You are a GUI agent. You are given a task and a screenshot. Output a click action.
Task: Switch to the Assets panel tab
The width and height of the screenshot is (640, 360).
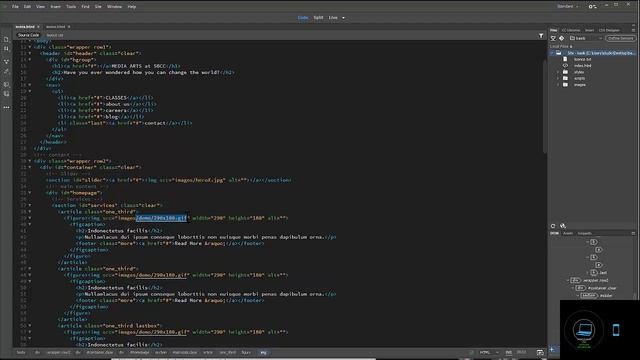pyautogui.click(x=568, y=233)
